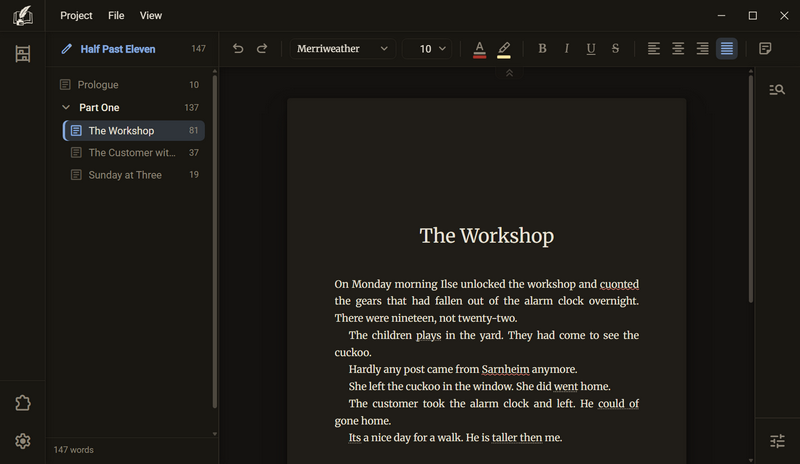Undo the last edit

coord(238,48)
